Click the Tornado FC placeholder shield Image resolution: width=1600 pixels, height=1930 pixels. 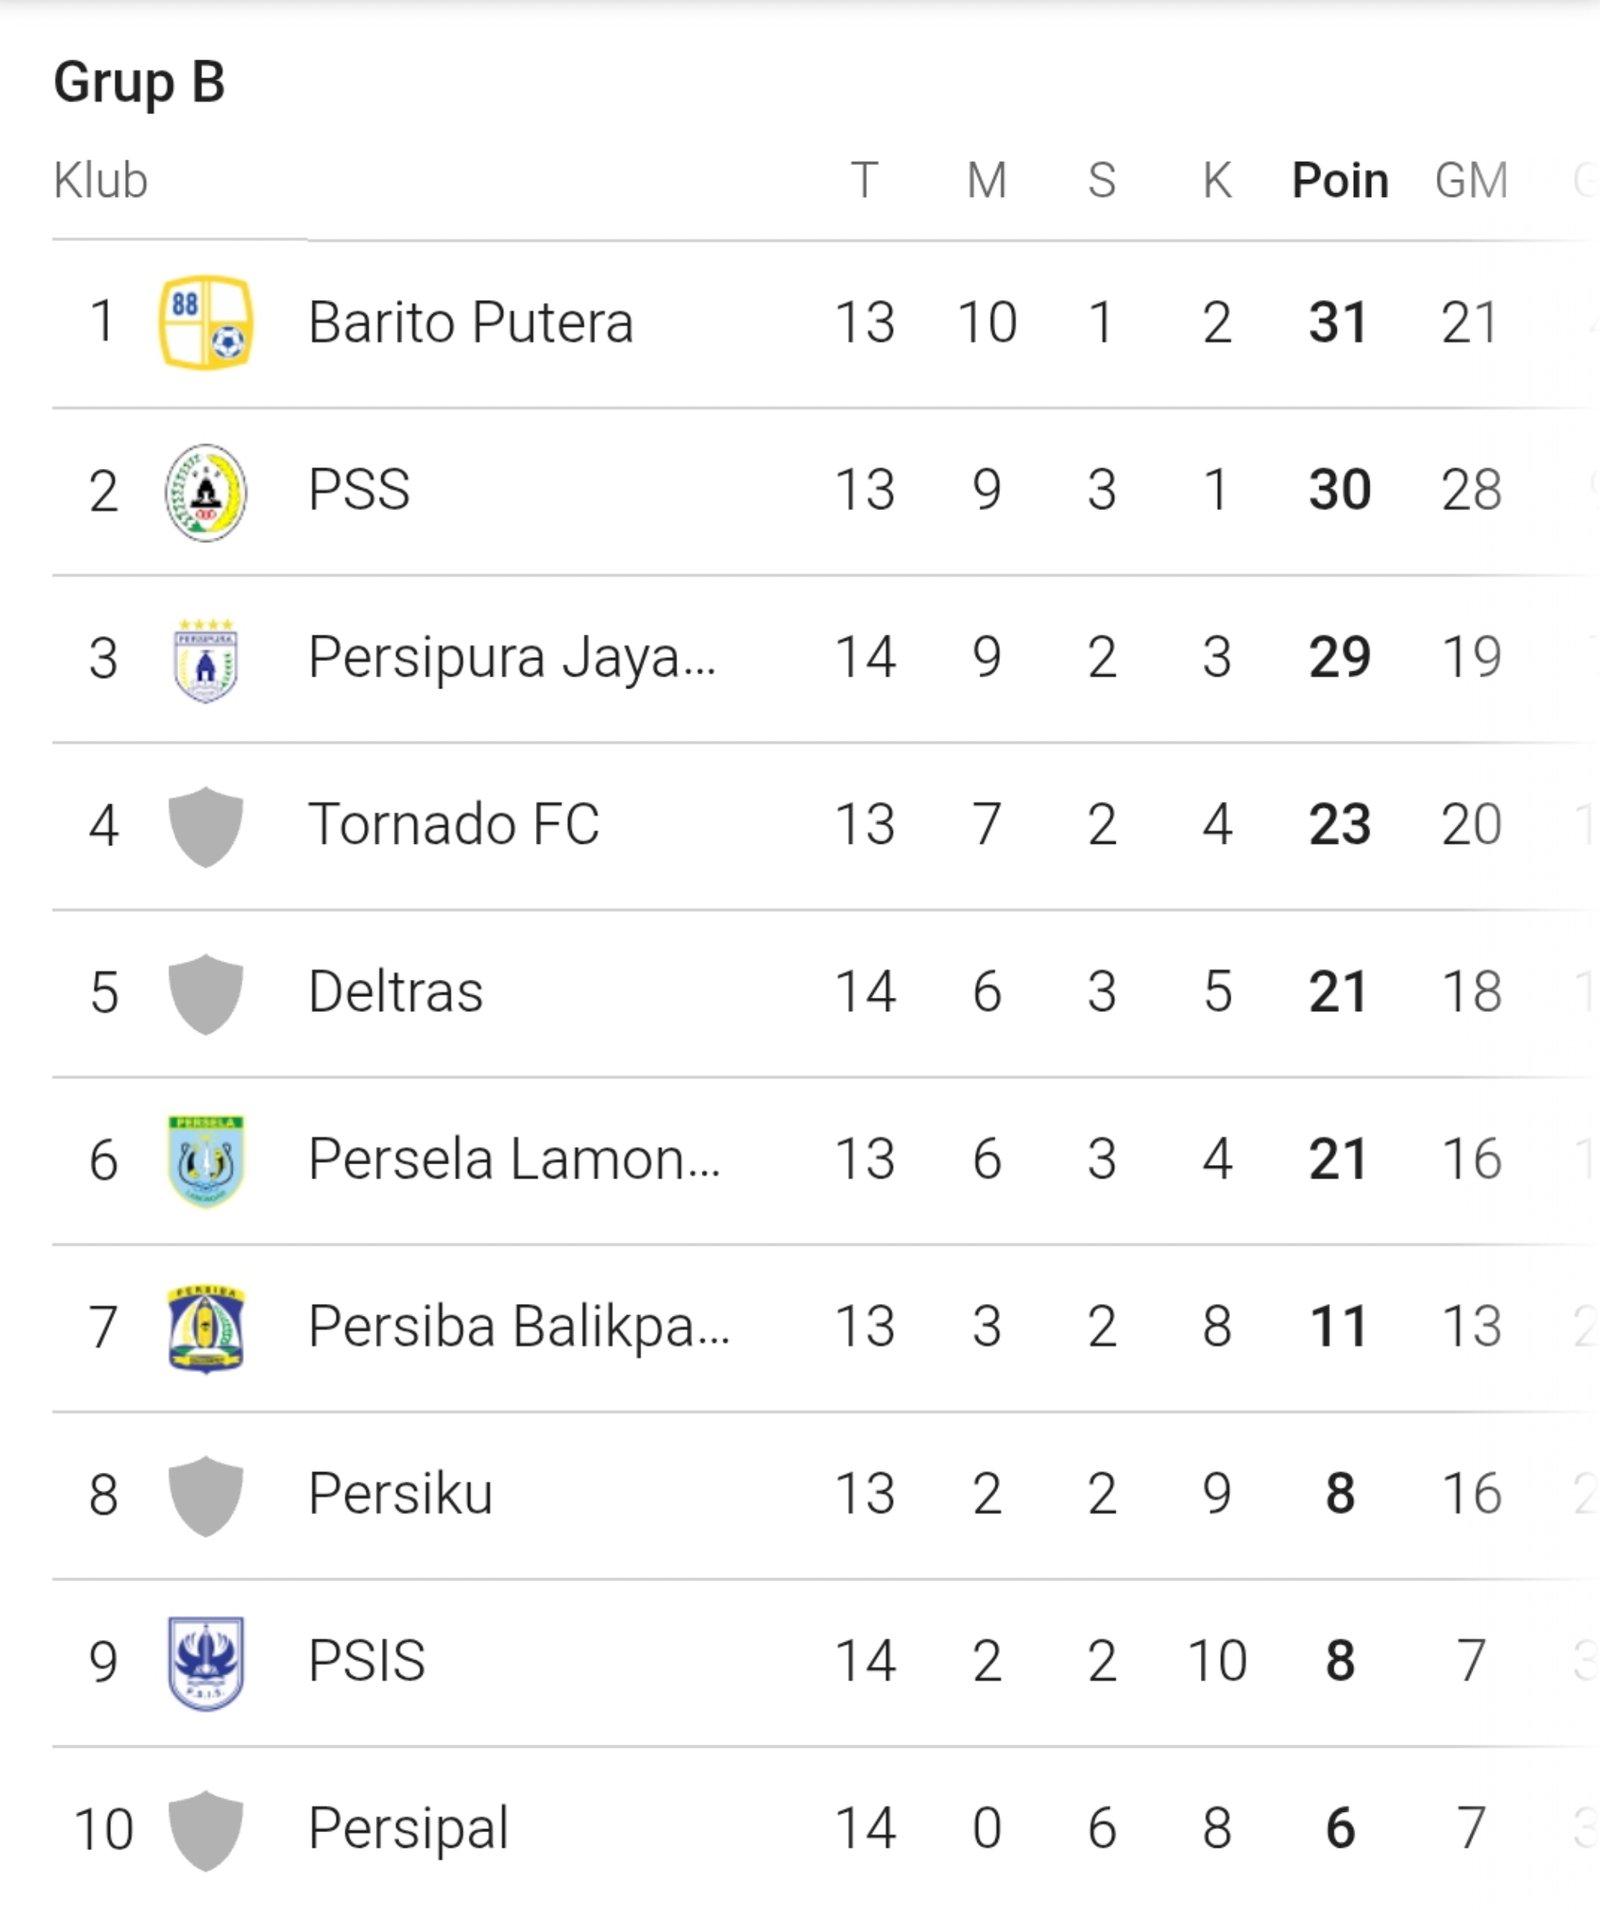point(206,827)
